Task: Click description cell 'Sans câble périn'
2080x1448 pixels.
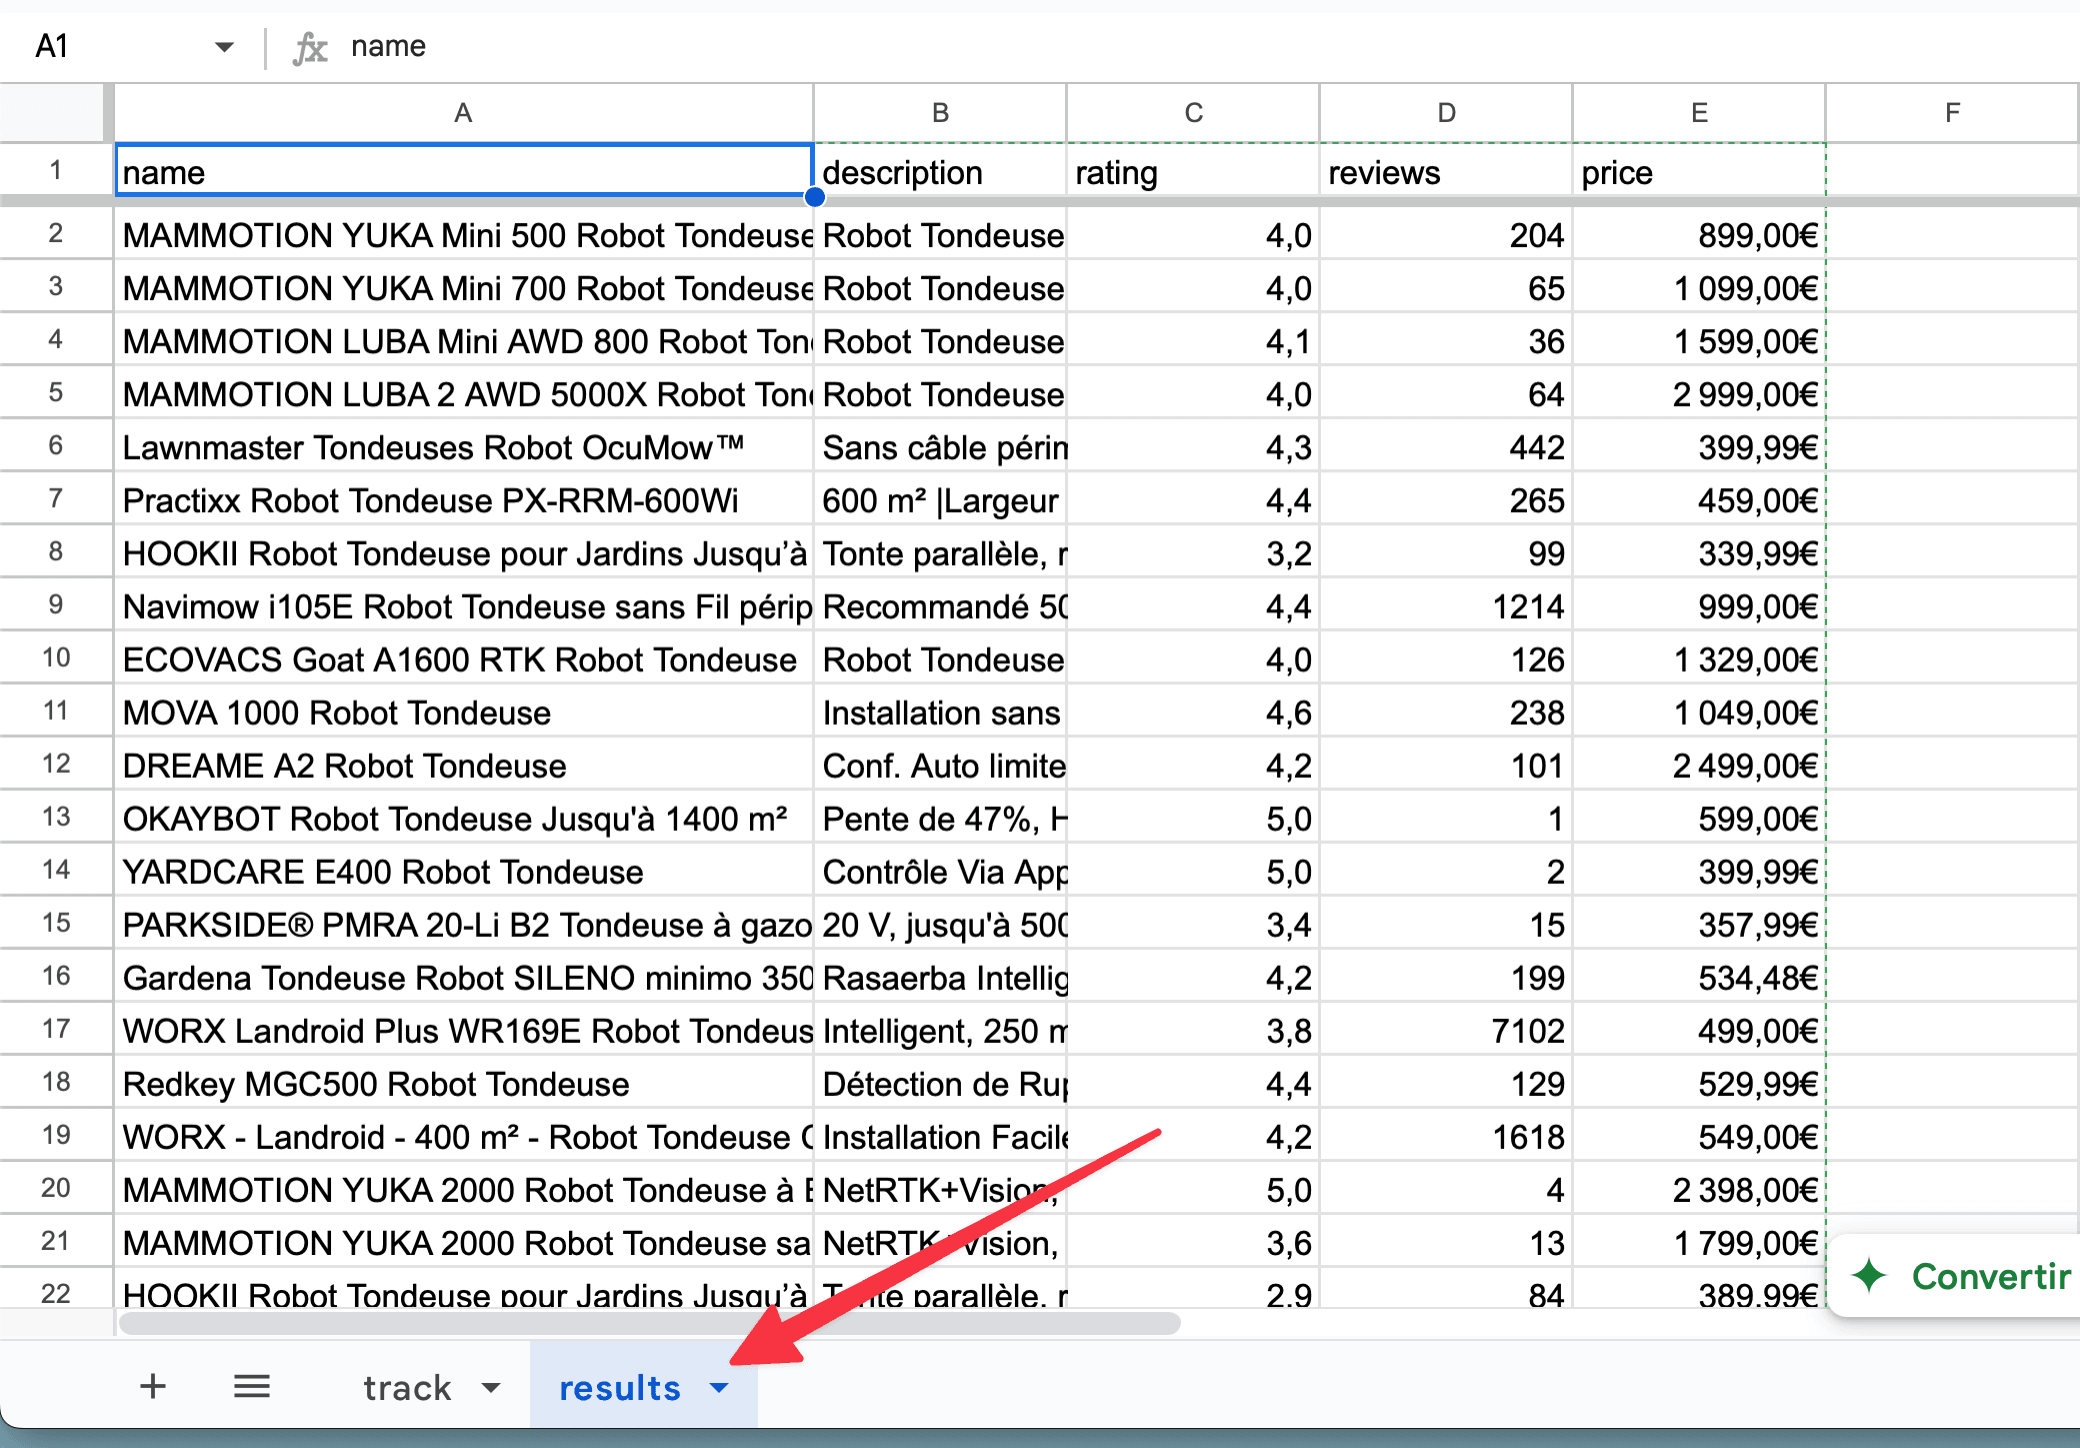Action: [940, 447]
